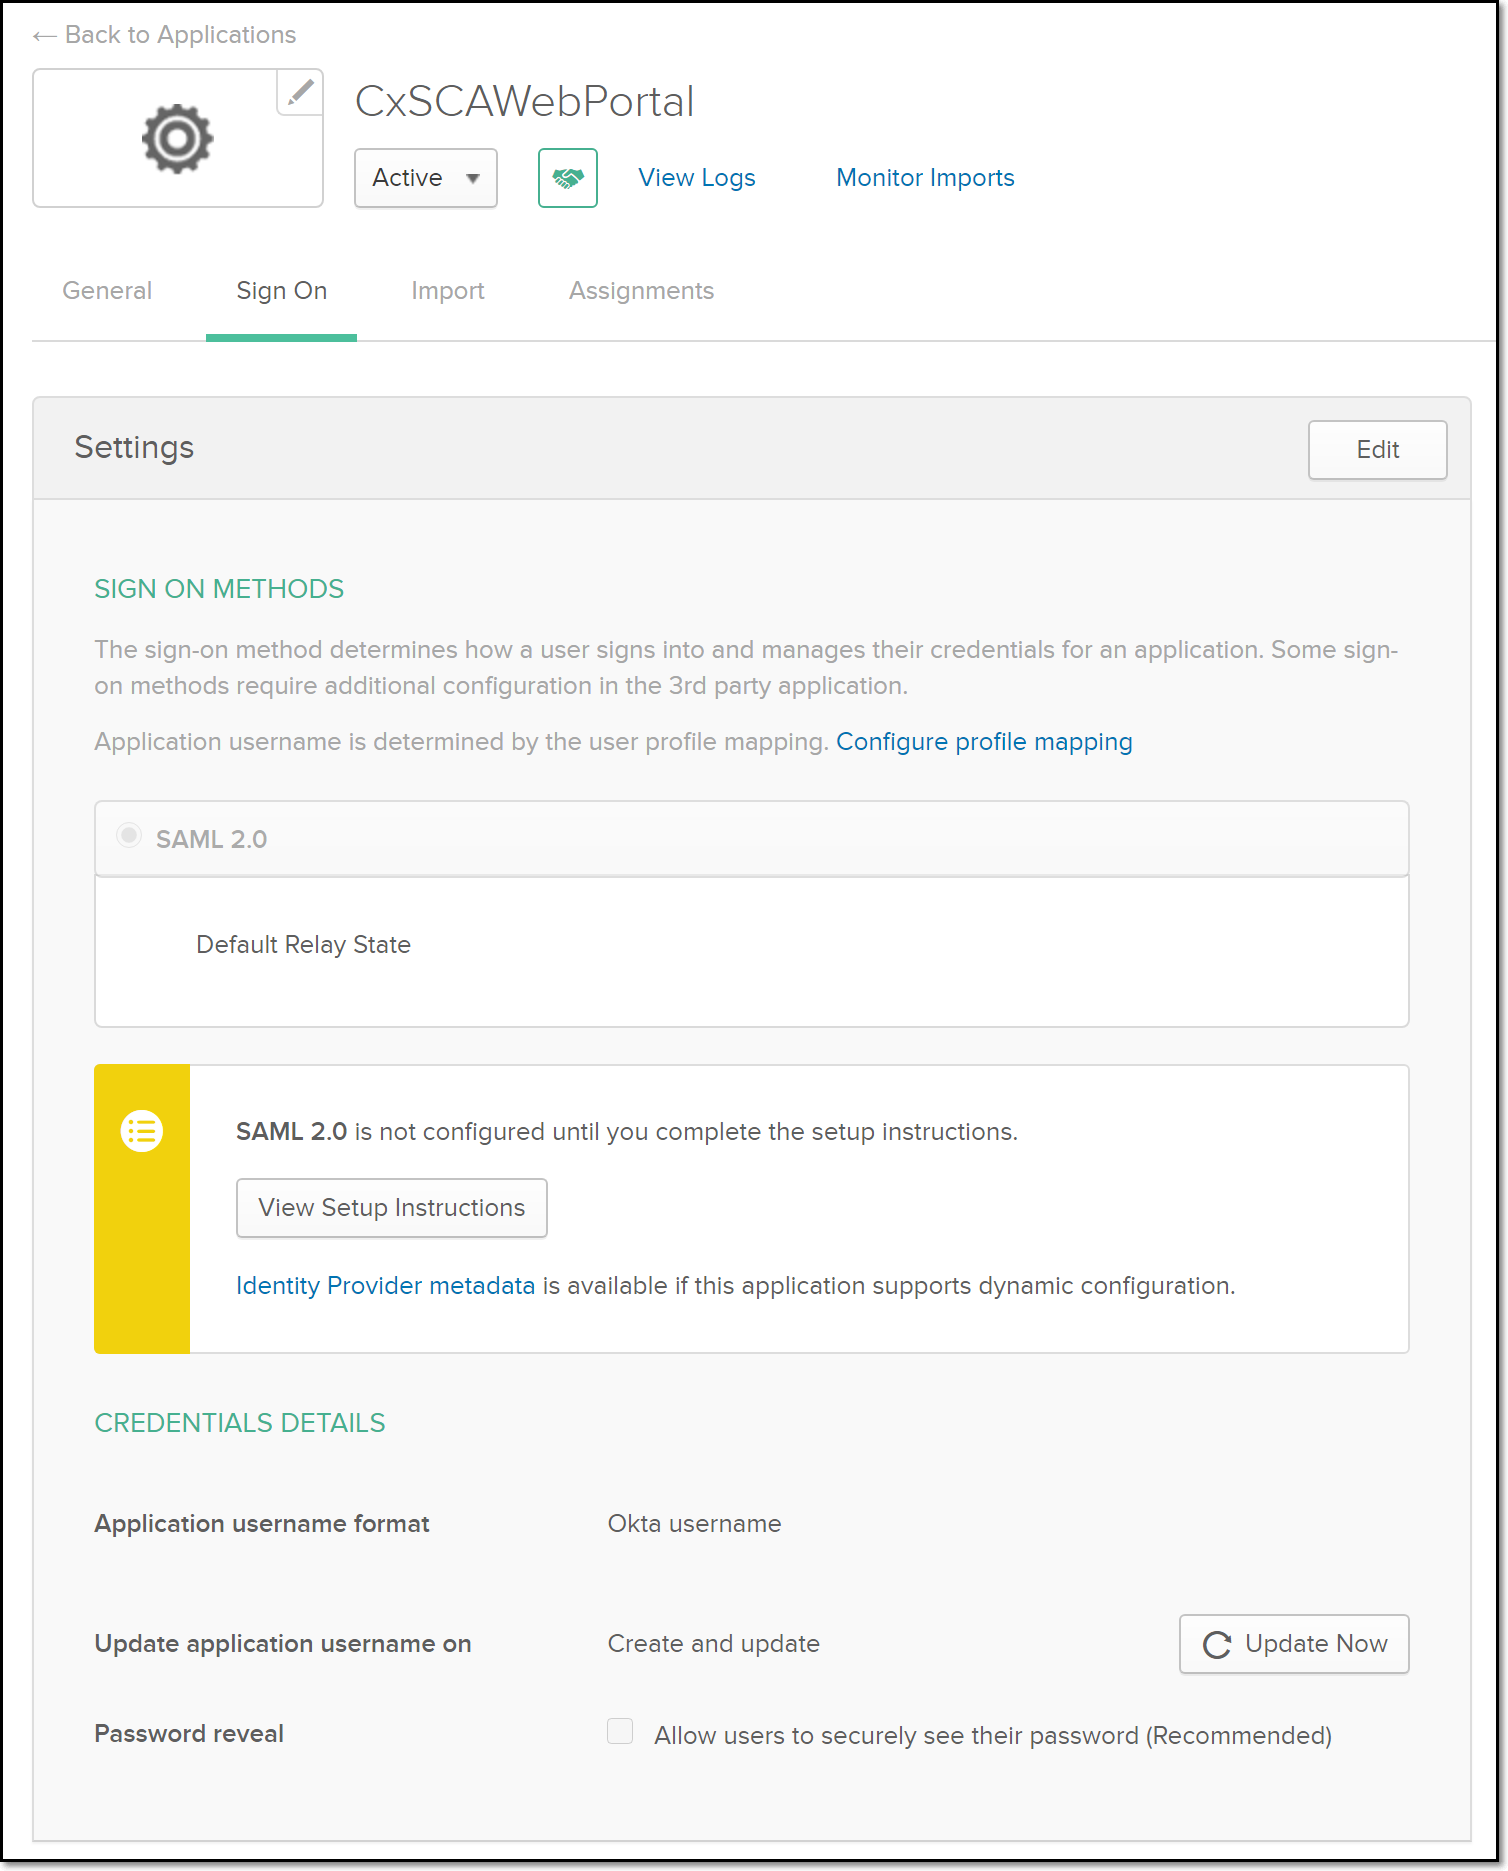Click the pencil edit logo icon
The width and height of the screenshot is (1508, 1871).
[x=300, y=93]
